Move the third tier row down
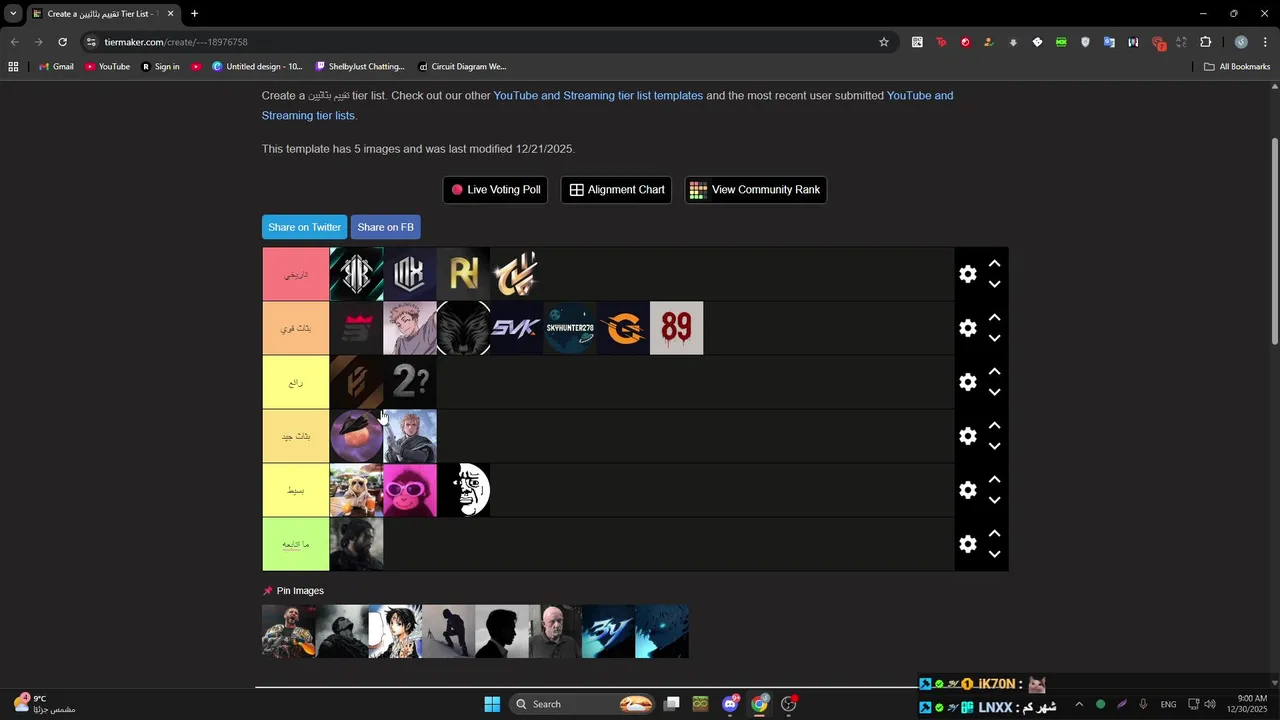Screen dimensions: 1280x720 pos(994,392)
